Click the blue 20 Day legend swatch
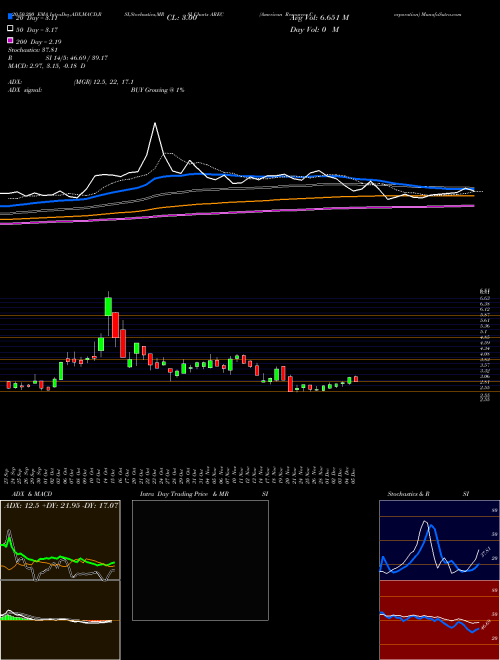 coord(10,17)
